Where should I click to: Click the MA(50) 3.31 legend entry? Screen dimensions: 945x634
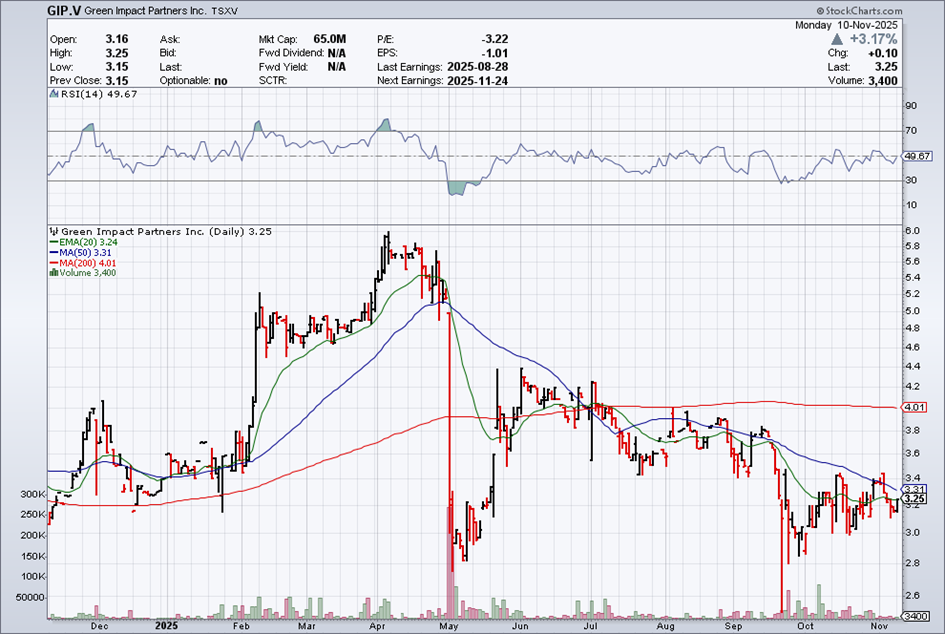tap(80, 253)
